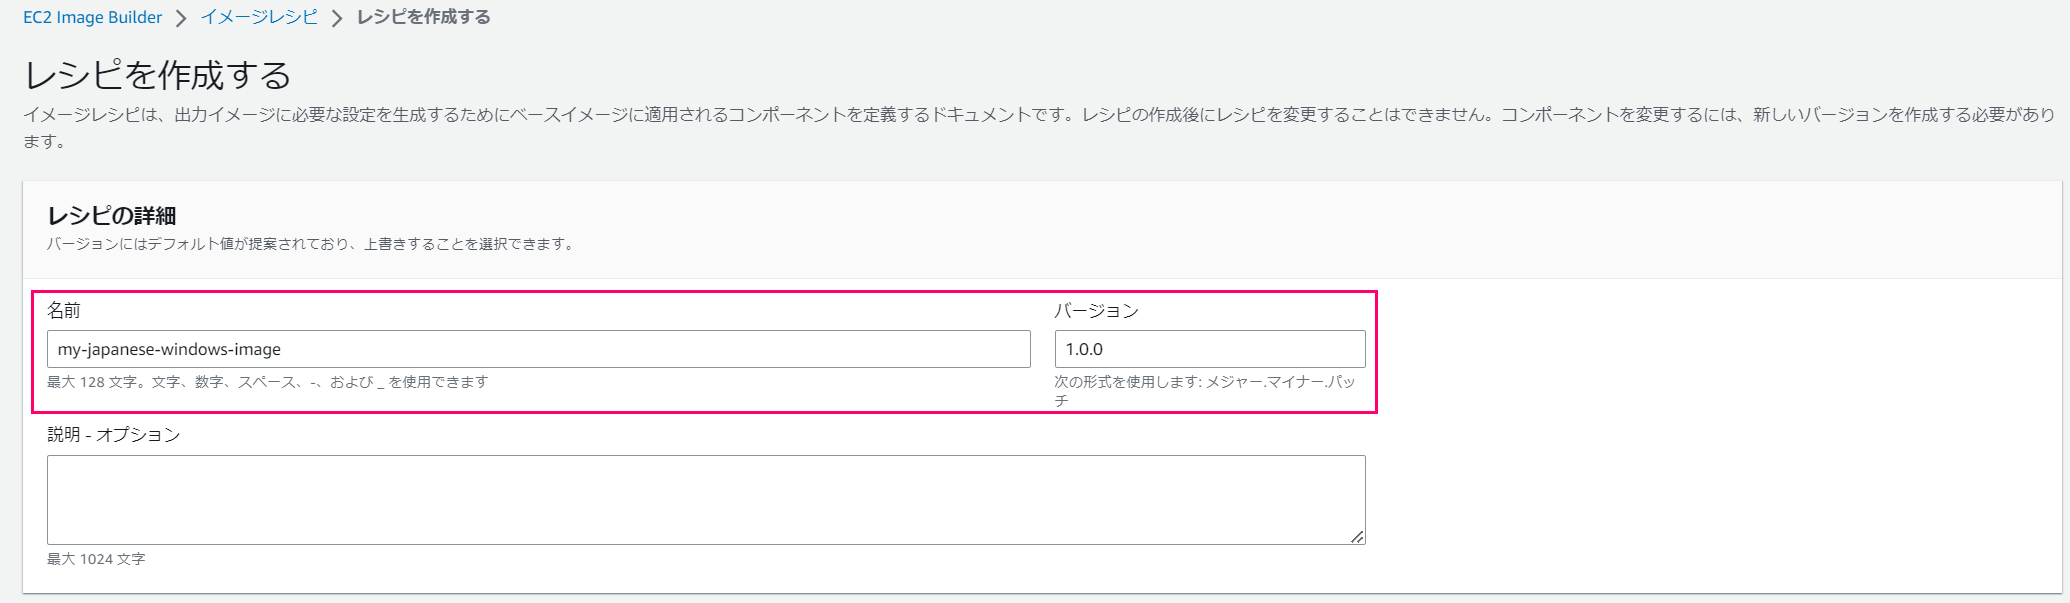Click the 説明 - オプション label
This screenshot has height=603, width=2070.
(x=114, y=435)
